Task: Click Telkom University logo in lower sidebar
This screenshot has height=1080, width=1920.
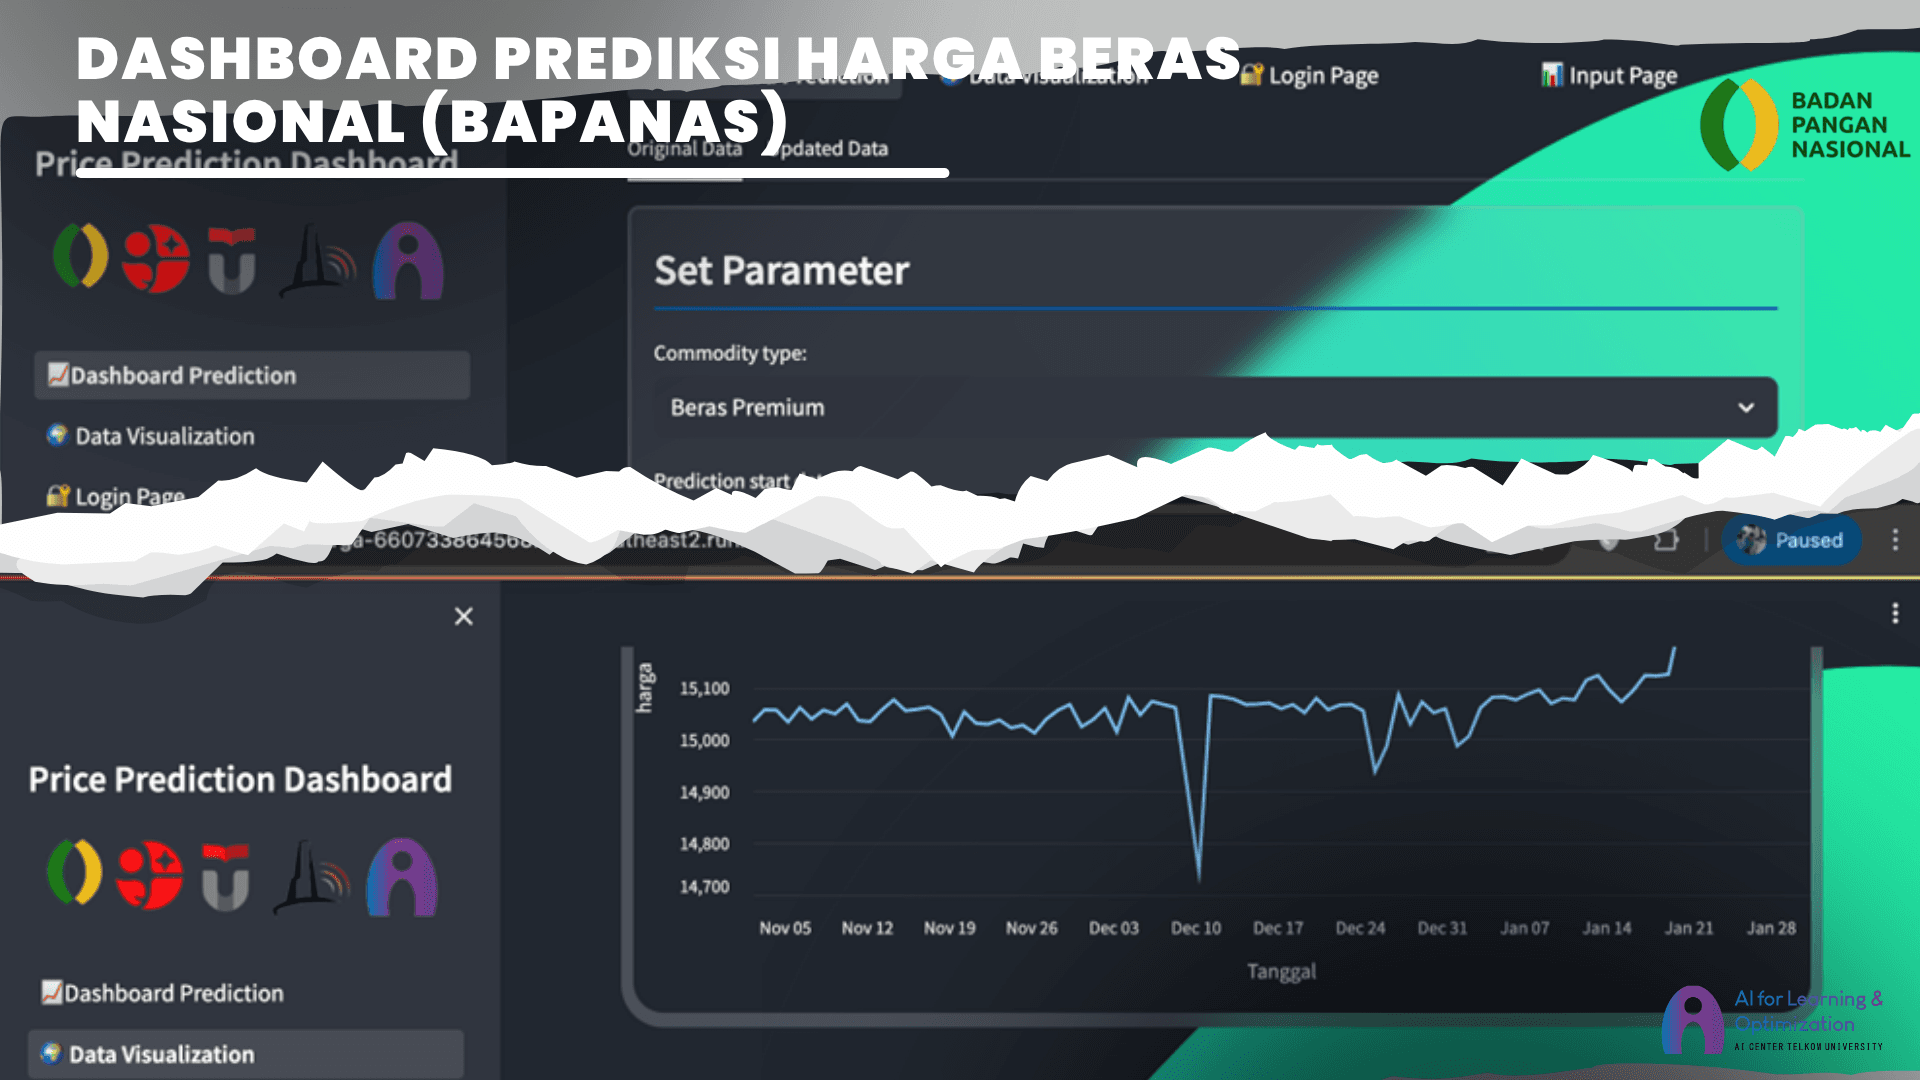Action: [225, 877]
